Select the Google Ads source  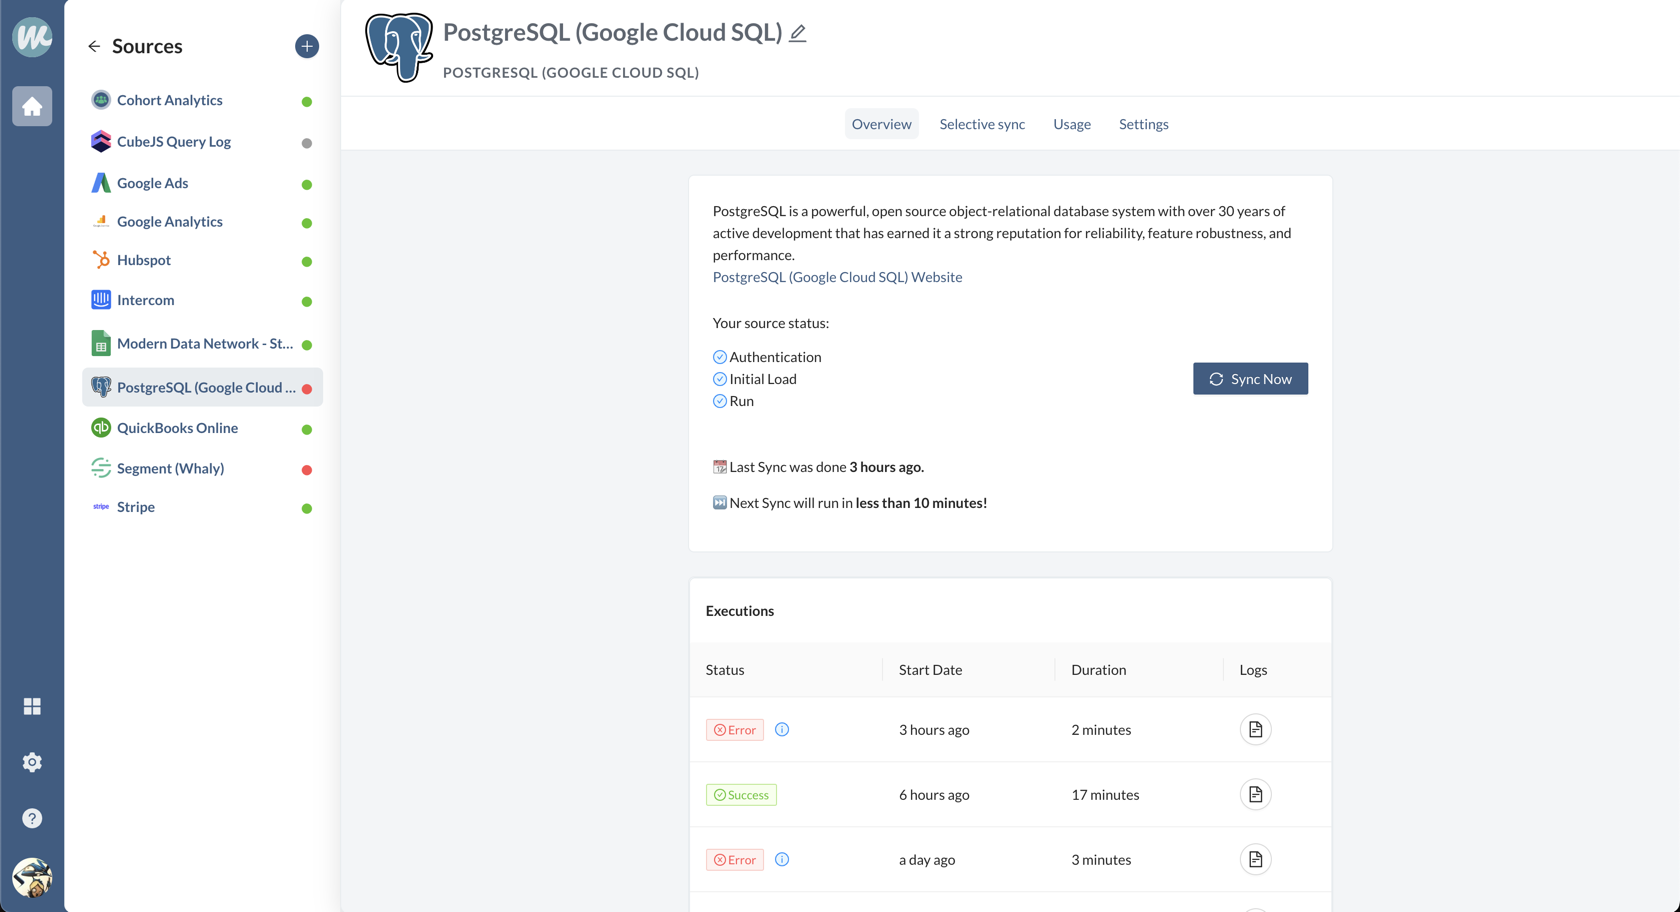(x=202, y=183)
